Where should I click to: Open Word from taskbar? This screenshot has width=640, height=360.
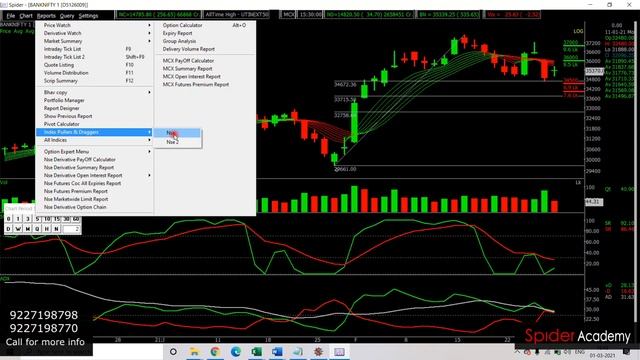(x=277, y=351)
